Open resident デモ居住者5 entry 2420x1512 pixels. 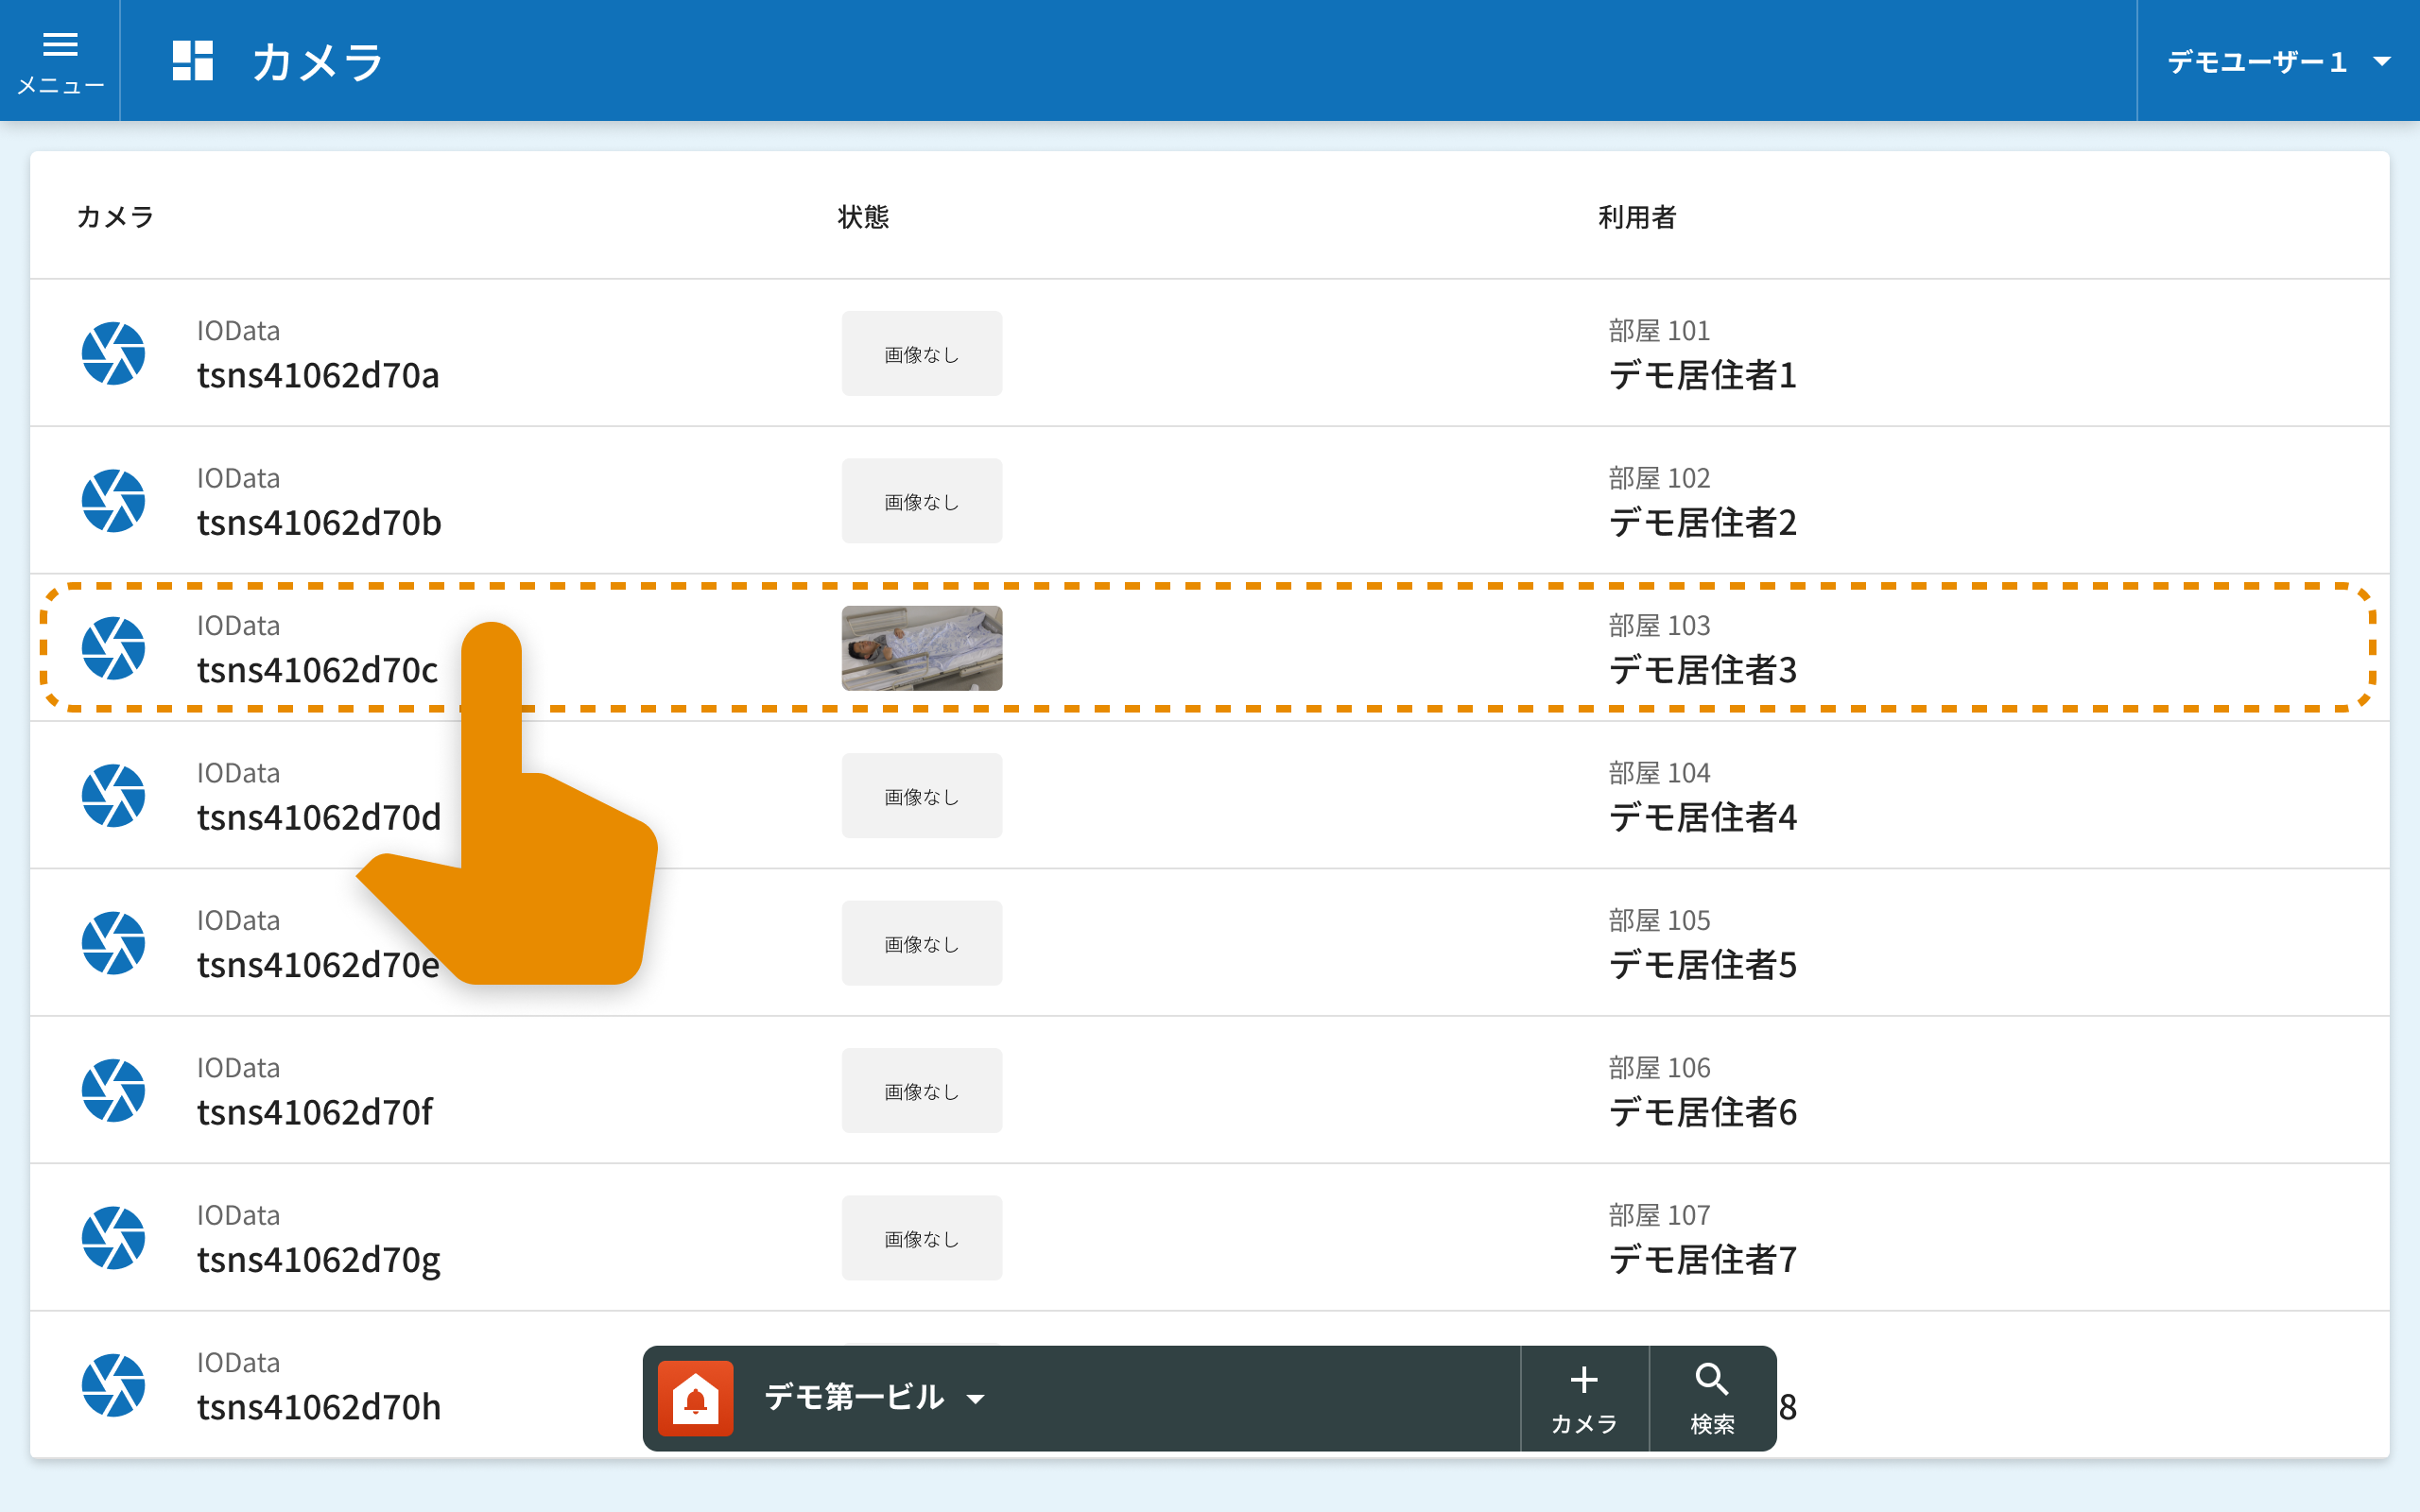[1702, 965]
